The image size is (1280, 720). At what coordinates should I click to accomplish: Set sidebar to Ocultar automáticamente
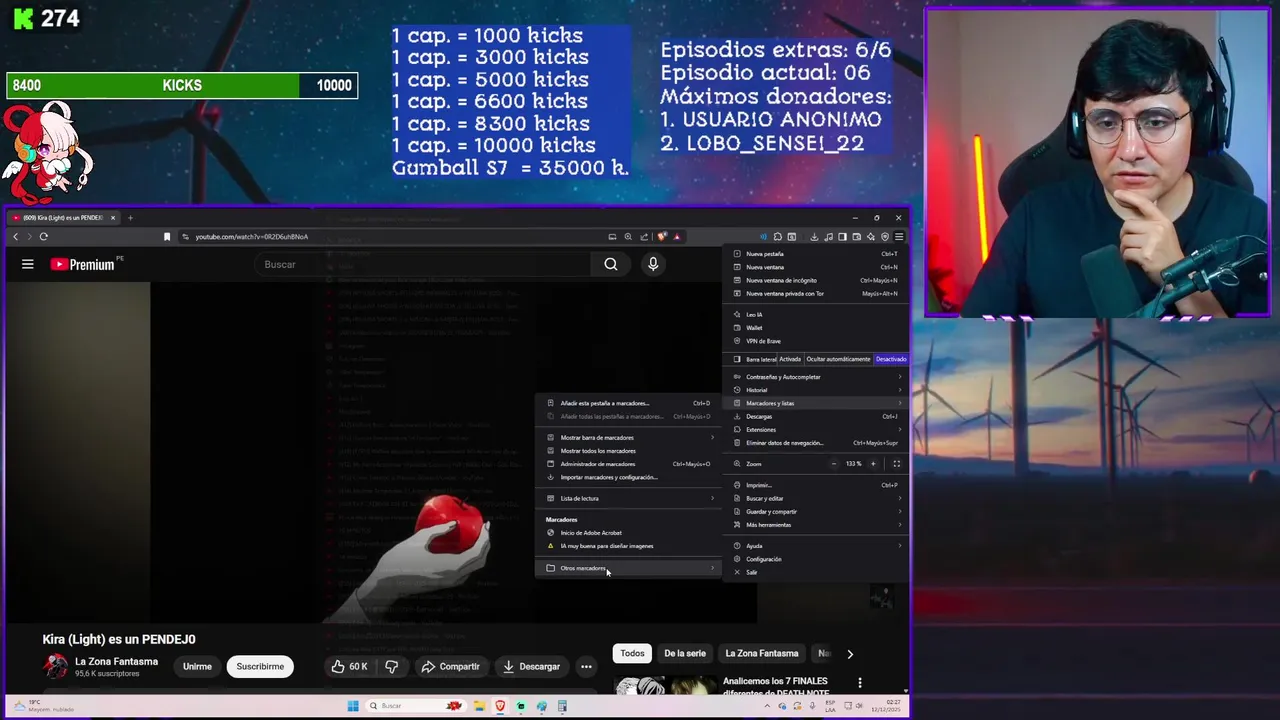[x=838, y=359]
